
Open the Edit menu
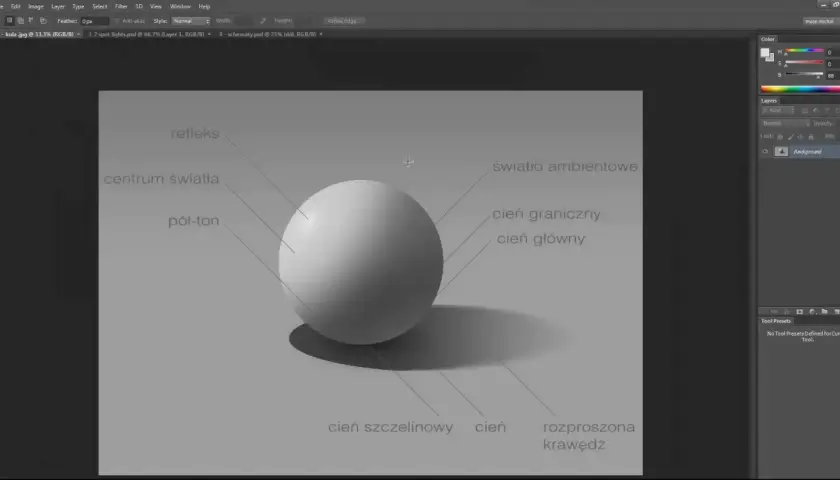coord(15,6)
